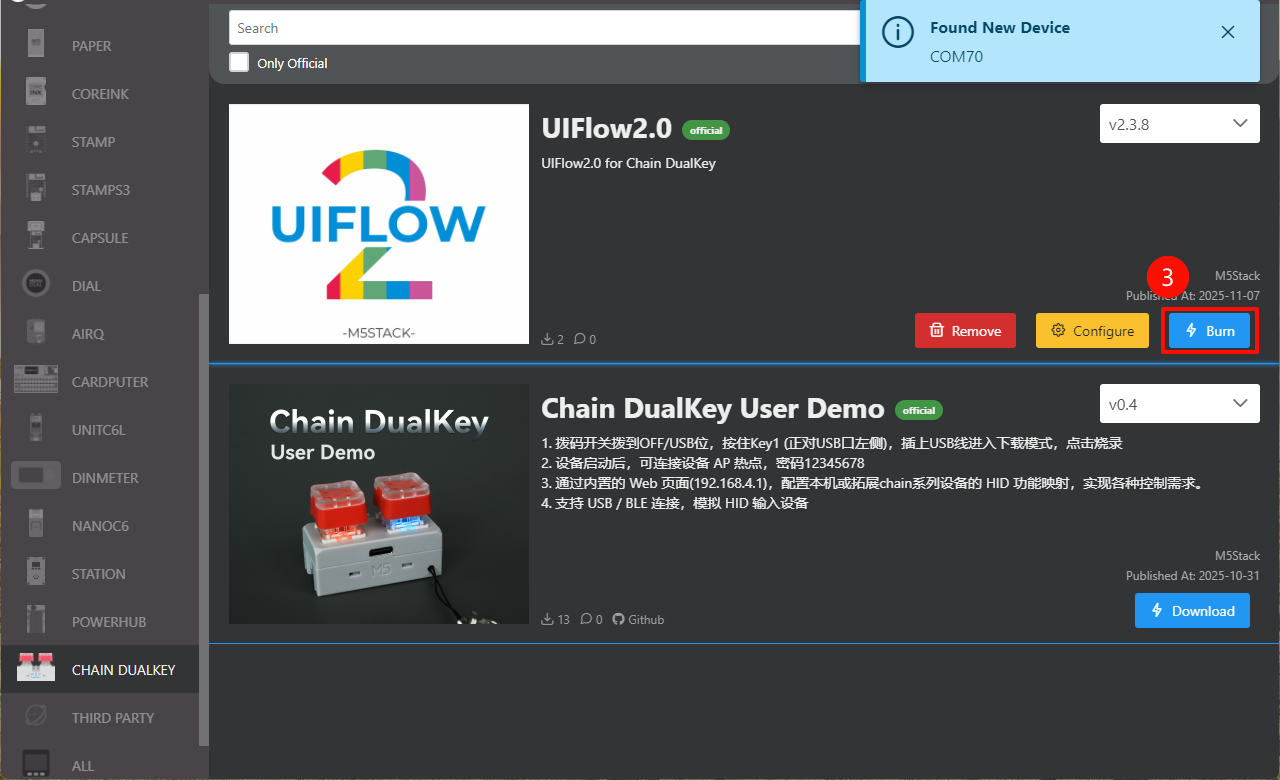This screenshot has height=780, width=1280.
Task: Pick the DIAL device icon
Action: 37,285
